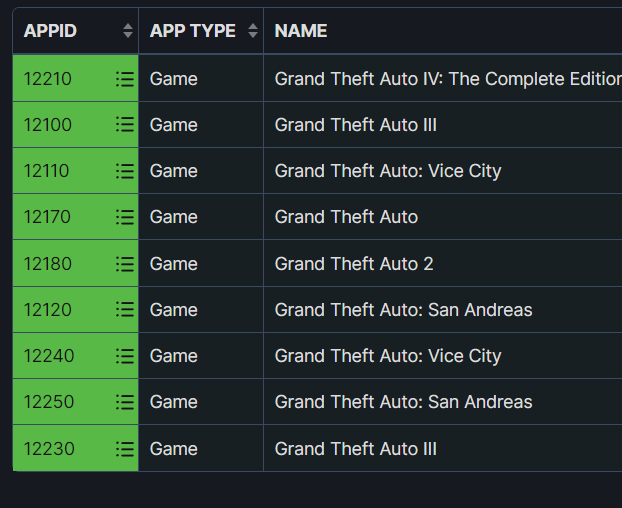This screenshot has width=622, height=508.
Task: Open Grand Theft Auto in row 12170
Action: (346, 217)
